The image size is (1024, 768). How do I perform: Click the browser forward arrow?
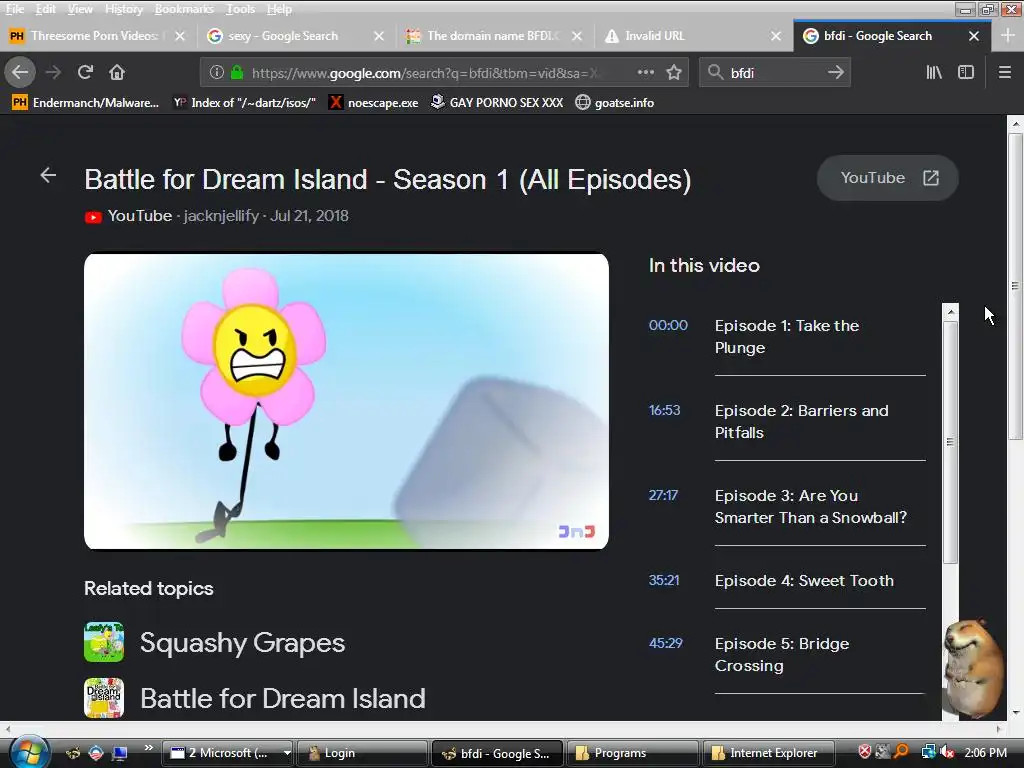53,72
